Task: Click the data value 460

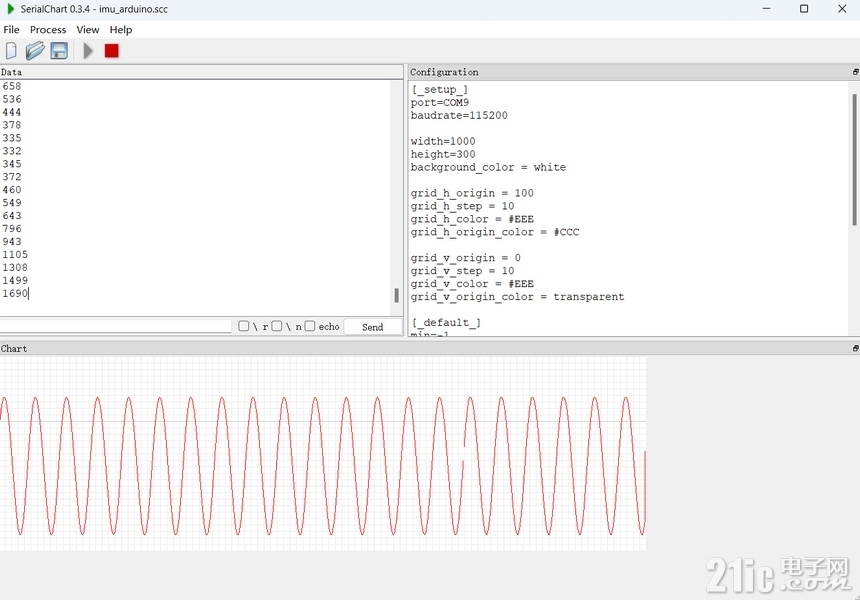Action: (12, 190)
